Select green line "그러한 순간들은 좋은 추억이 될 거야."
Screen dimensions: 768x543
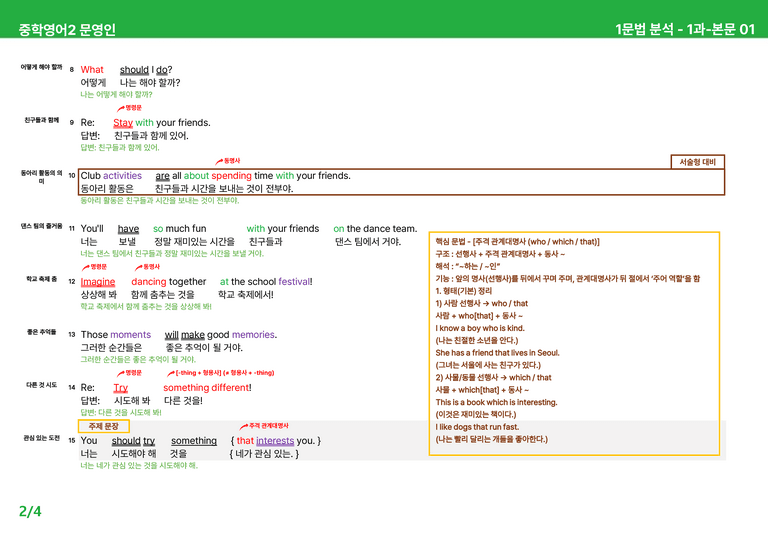tap(138, 359)
